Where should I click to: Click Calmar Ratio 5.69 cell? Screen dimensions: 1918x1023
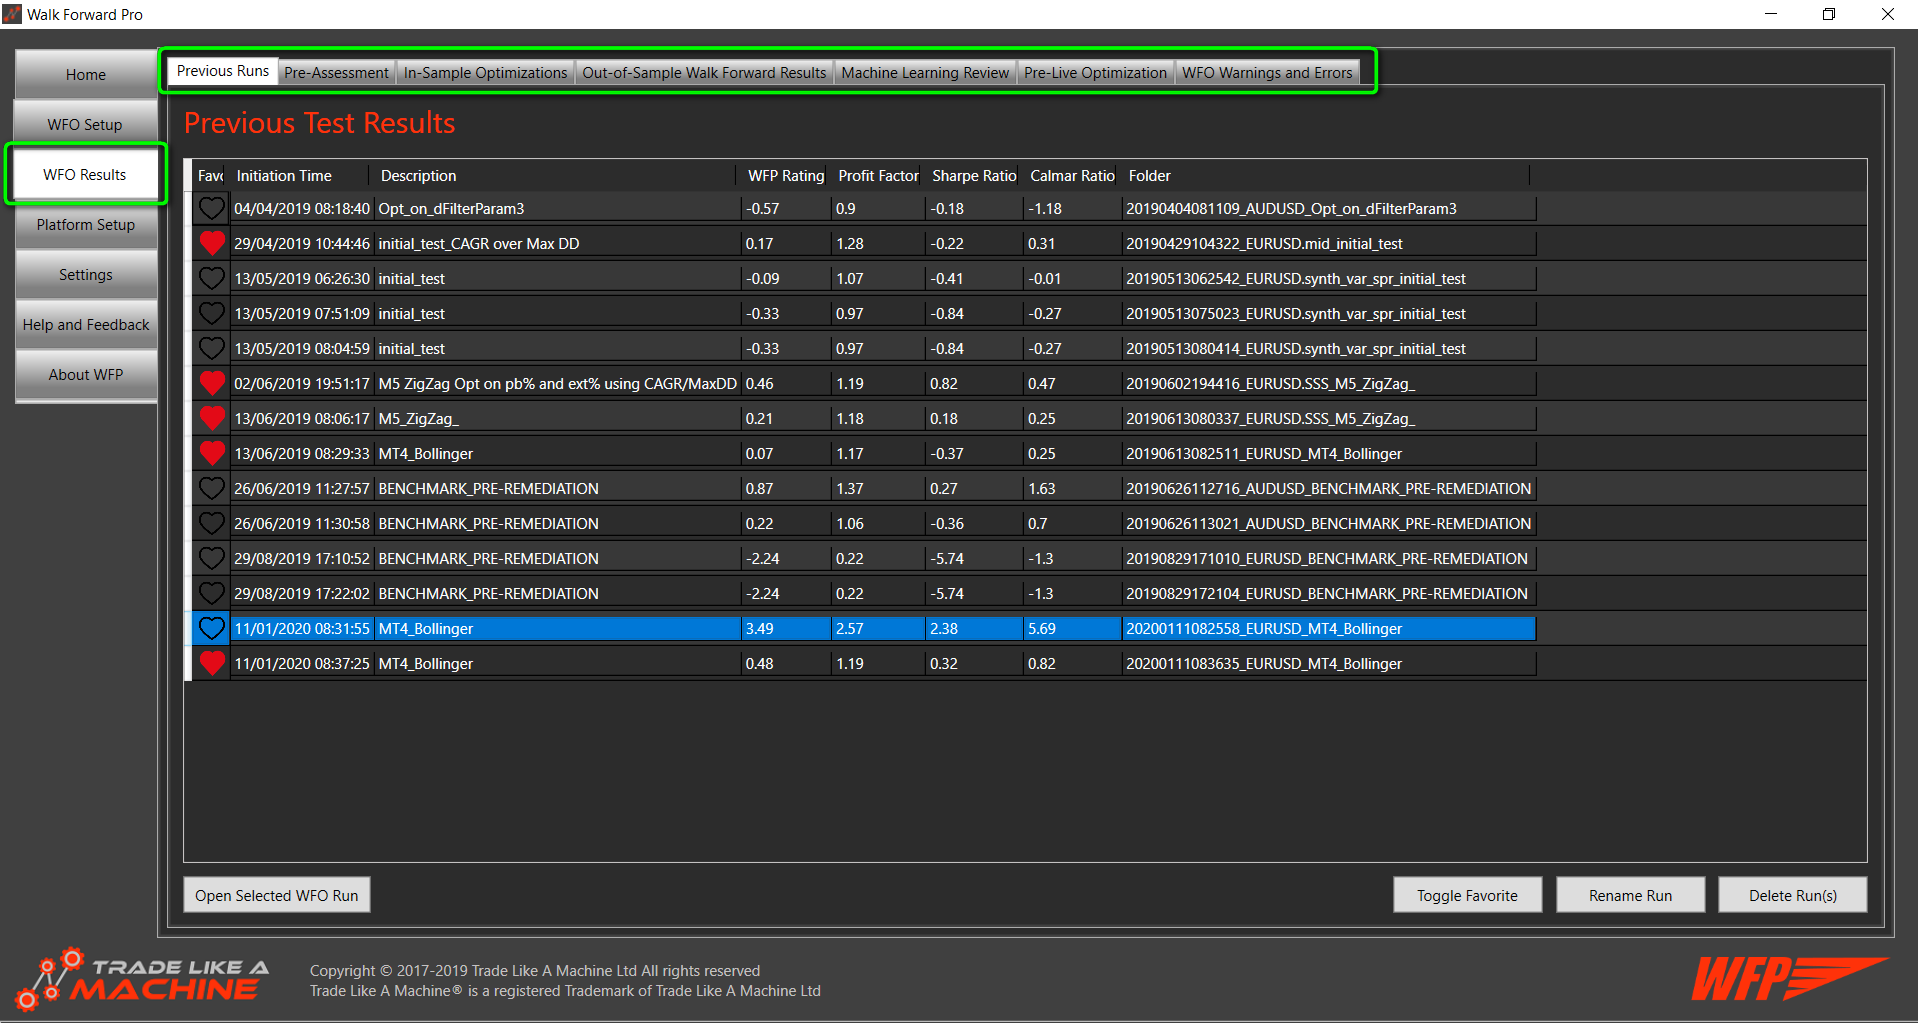[x=1072, y=629]
